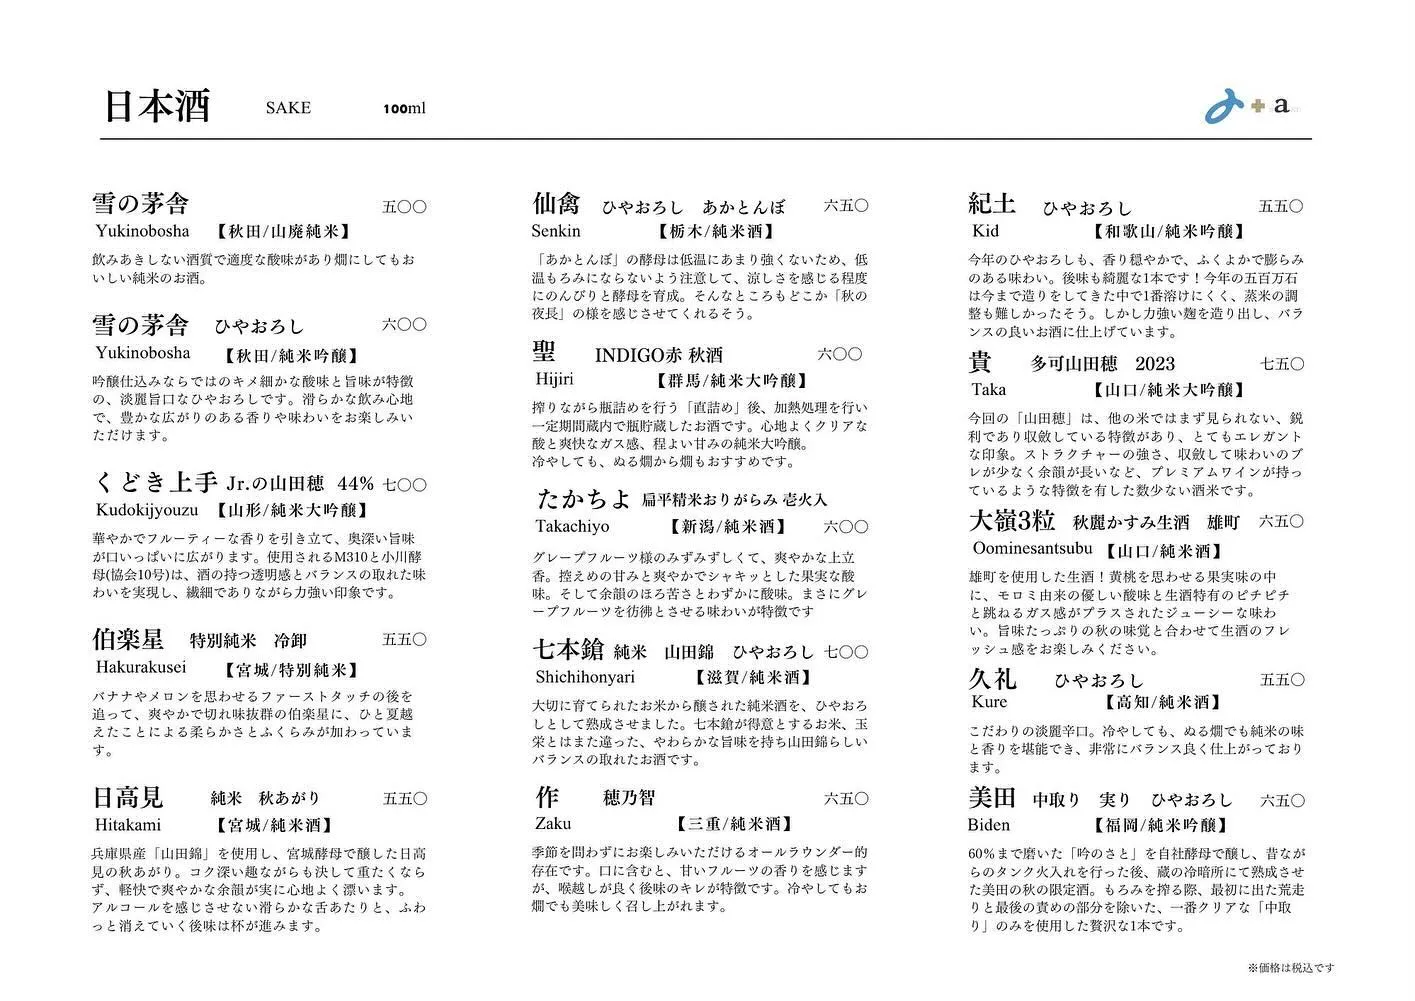
Task: Click the 100ml label in header
Action: (404, 108)
